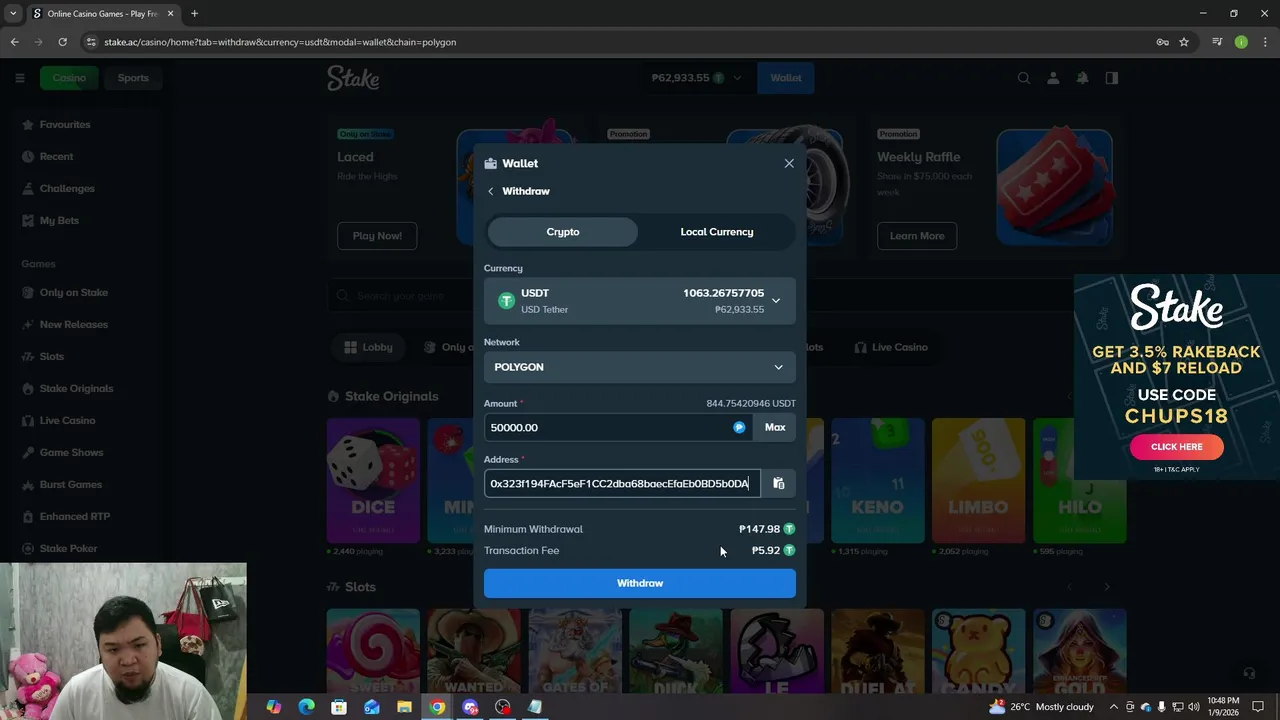The width and height of the screenshot is (1280, 720).
Task: Open Burst Games in sidebar
Action: point(70,485)
